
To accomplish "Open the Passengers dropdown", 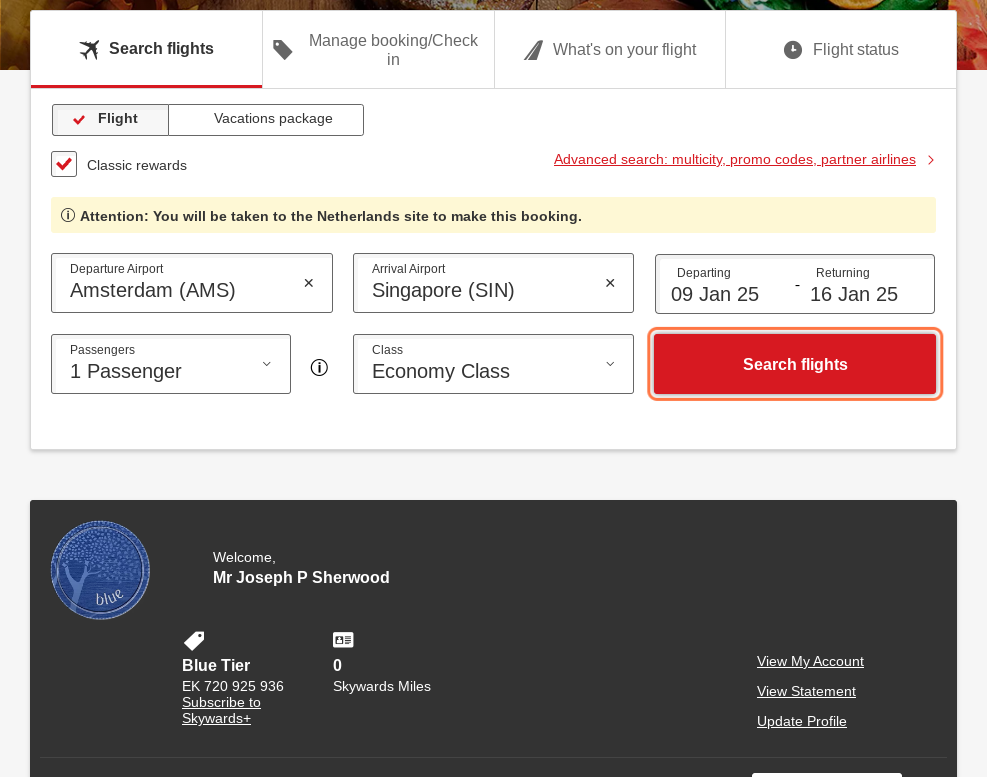I will tap(171, 364).
